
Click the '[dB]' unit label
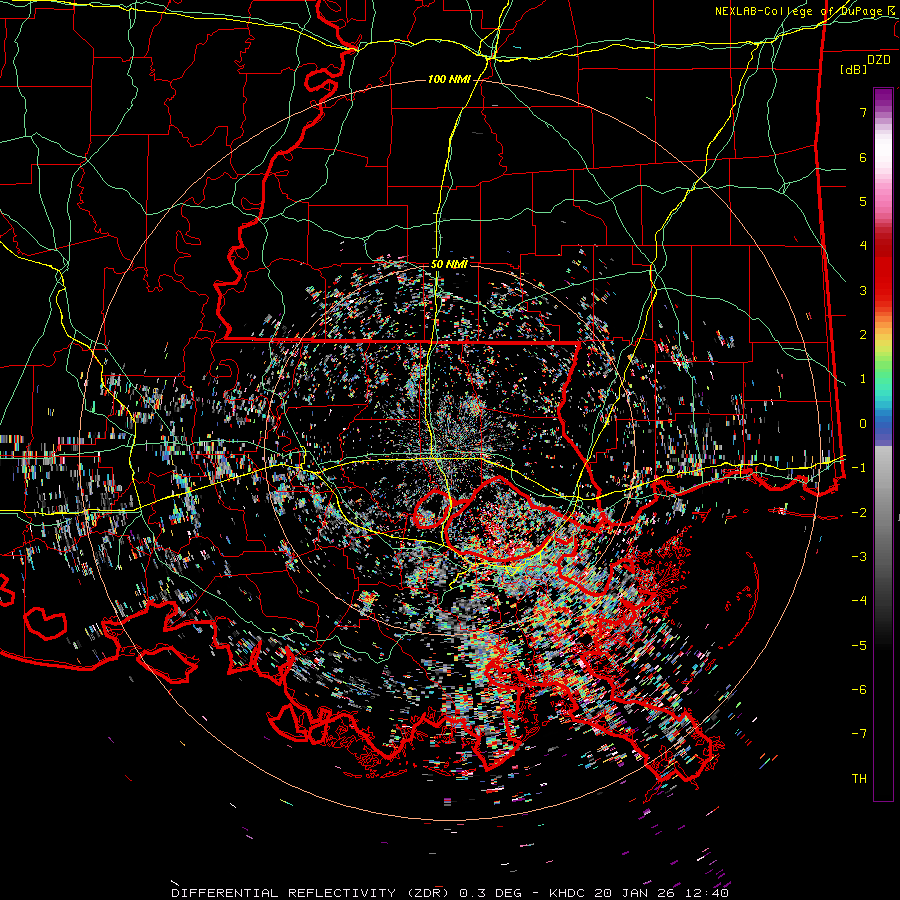[854, 70]
